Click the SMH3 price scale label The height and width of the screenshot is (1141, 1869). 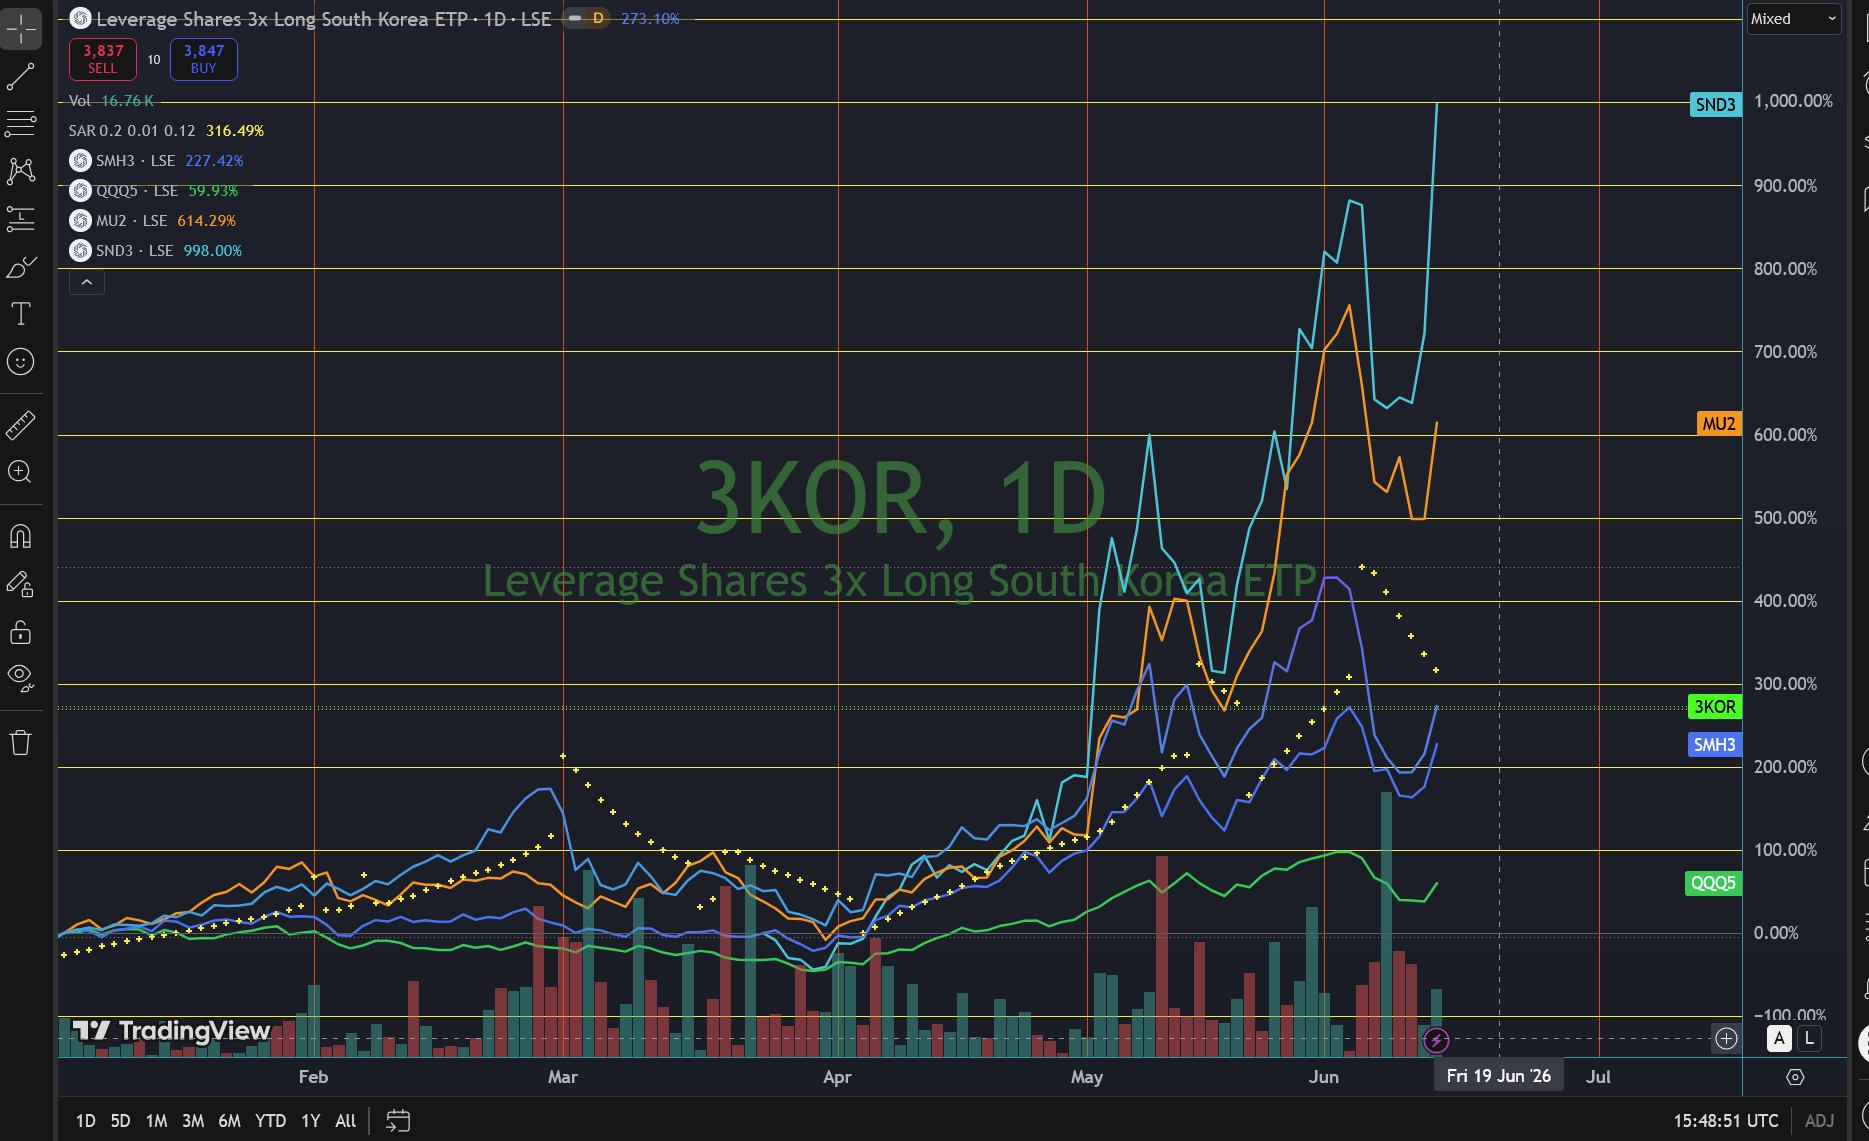click(x=1714, y=745)
